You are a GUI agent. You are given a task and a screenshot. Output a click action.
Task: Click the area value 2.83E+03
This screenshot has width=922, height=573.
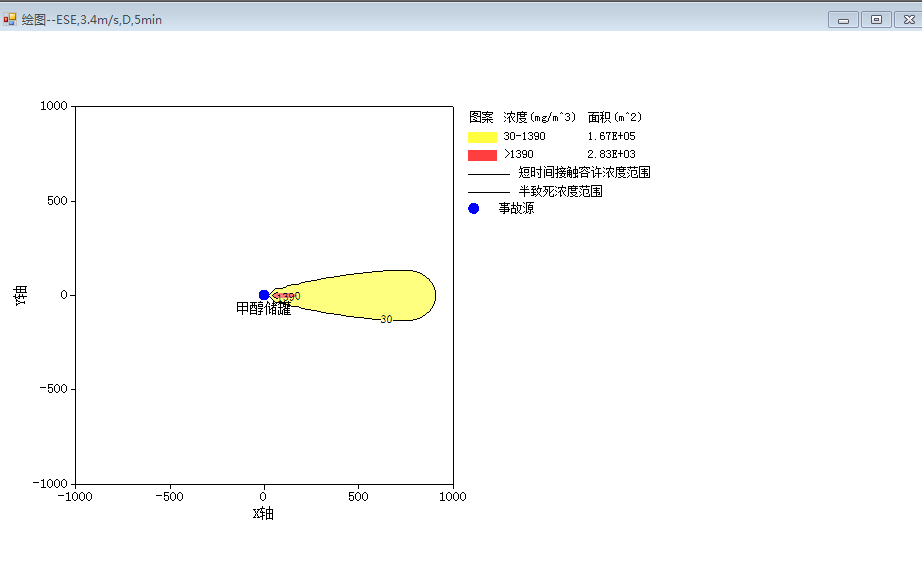point(612,154)
